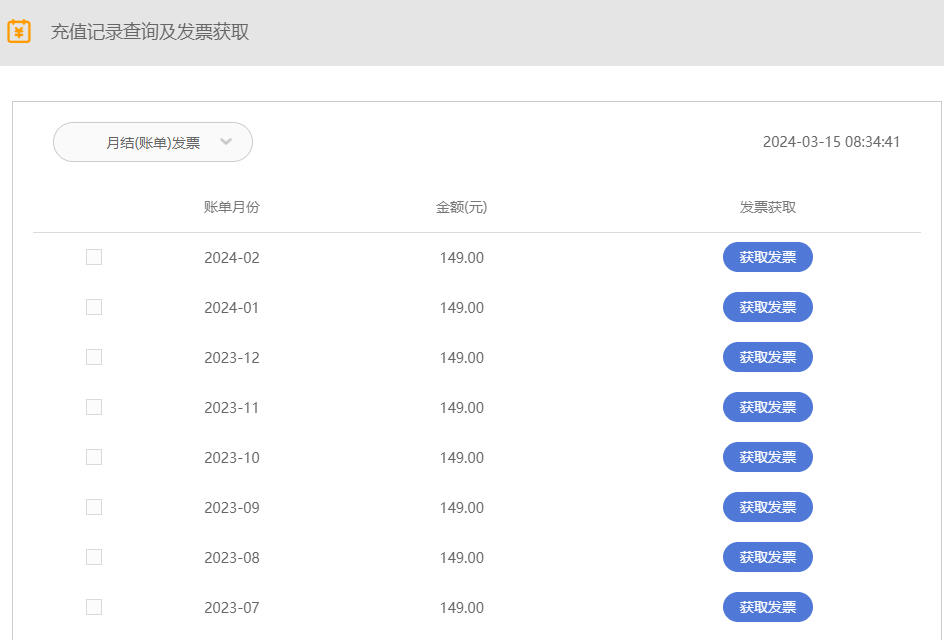
Task: Click the 账单月份 column header
Action: (x=232, y=207)
